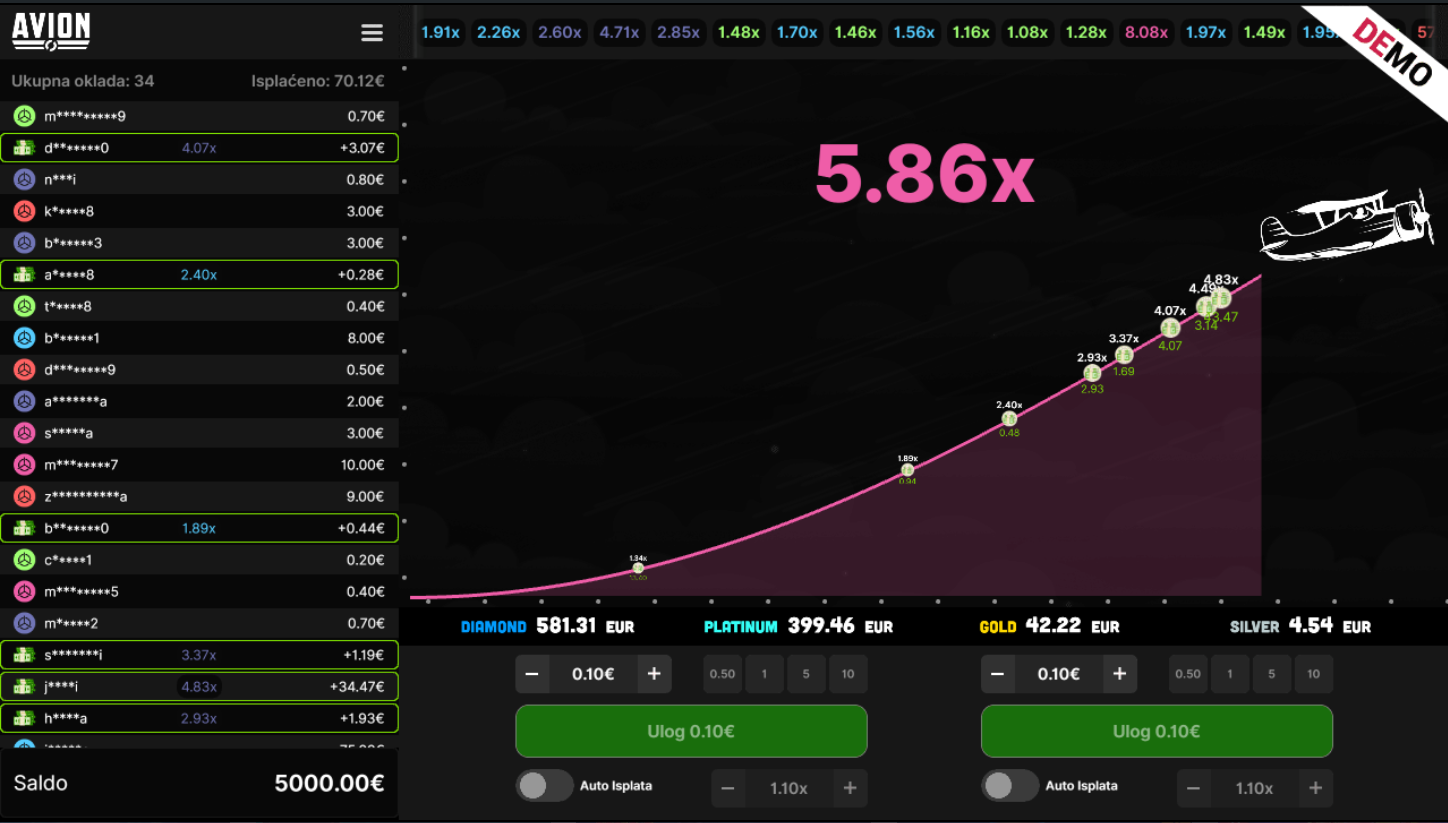Increase left auto cashout multiplier 1.10x
Screen dimensions: 1448x823
[850, 788]
